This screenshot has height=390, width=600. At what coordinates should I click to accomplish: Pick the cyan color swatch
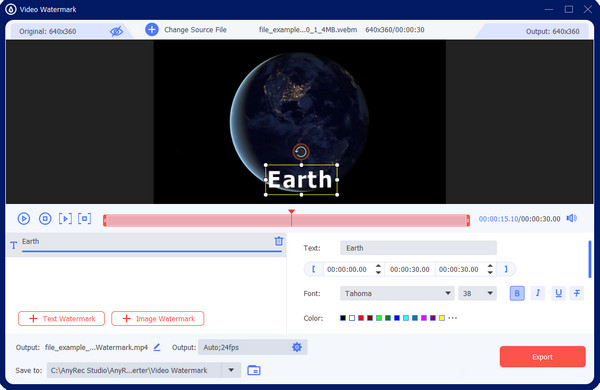pos(406,318)
